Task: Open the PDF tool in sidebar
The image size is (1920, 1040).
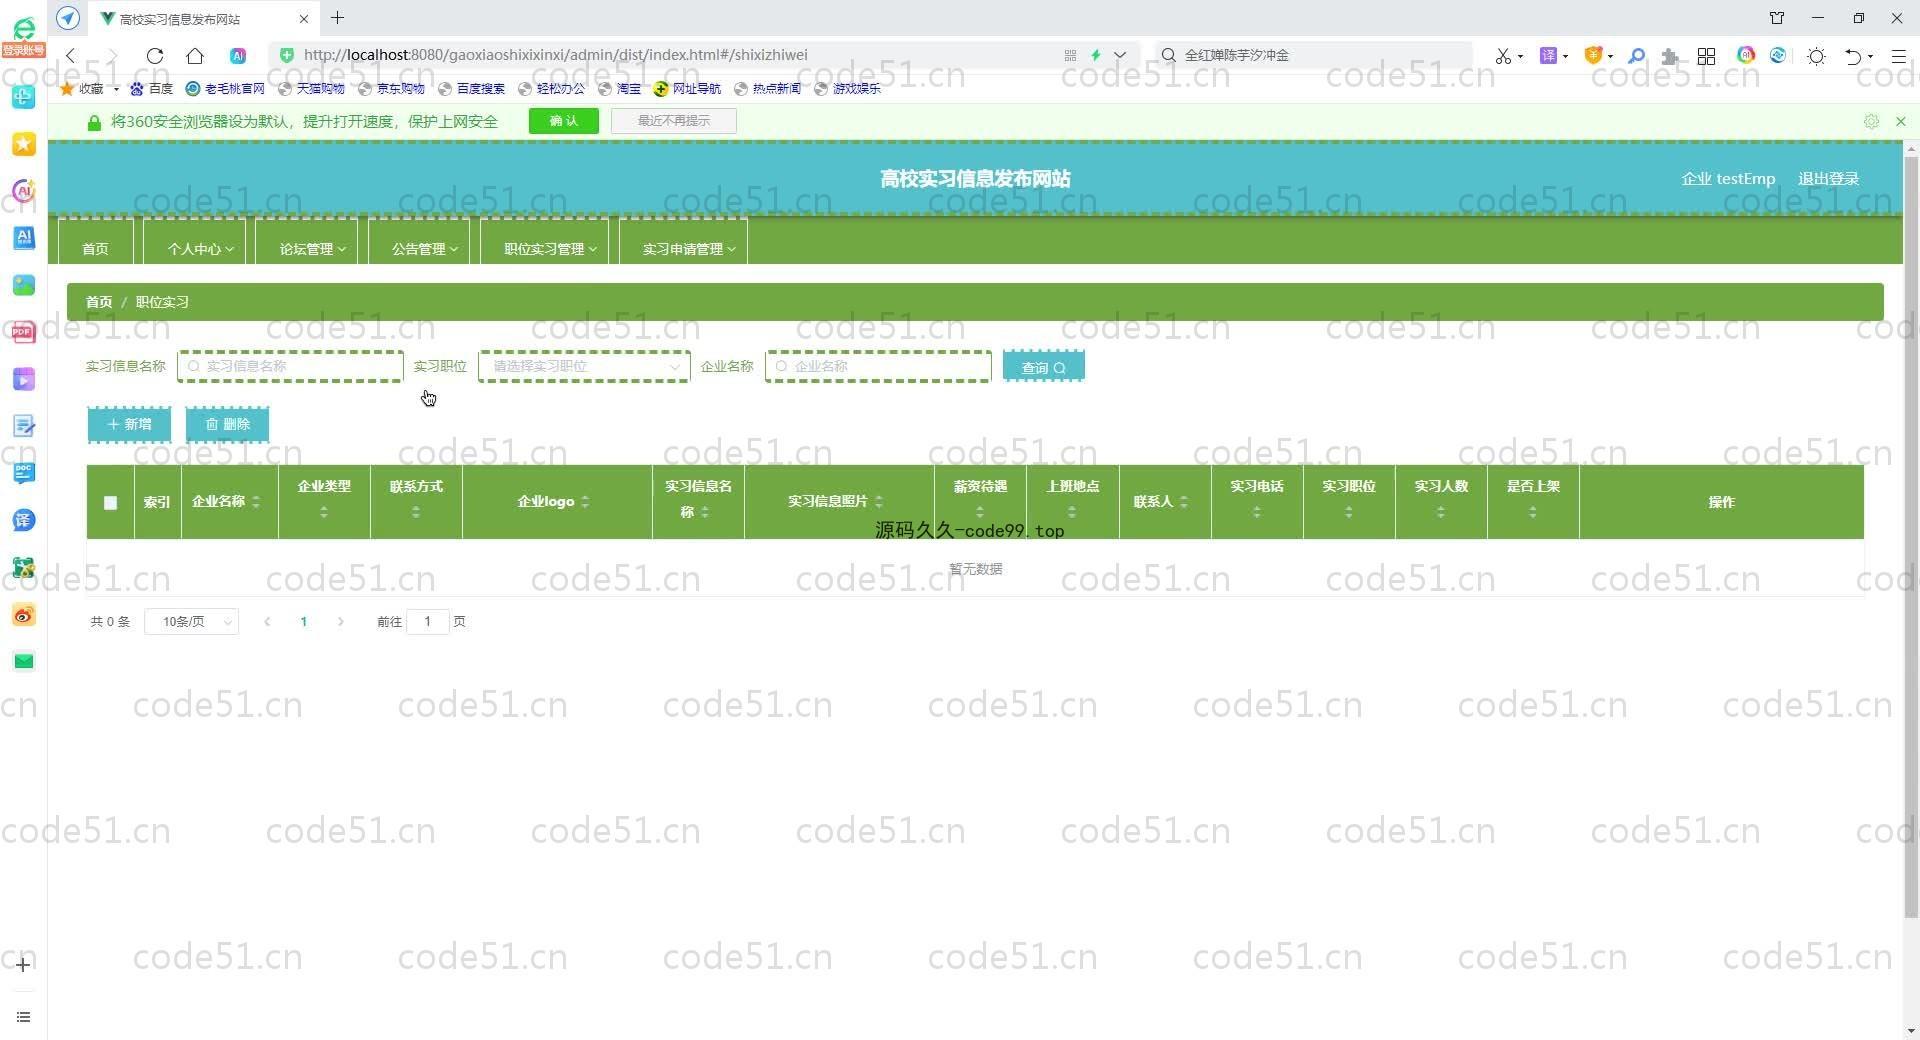Action: (24, 332)
